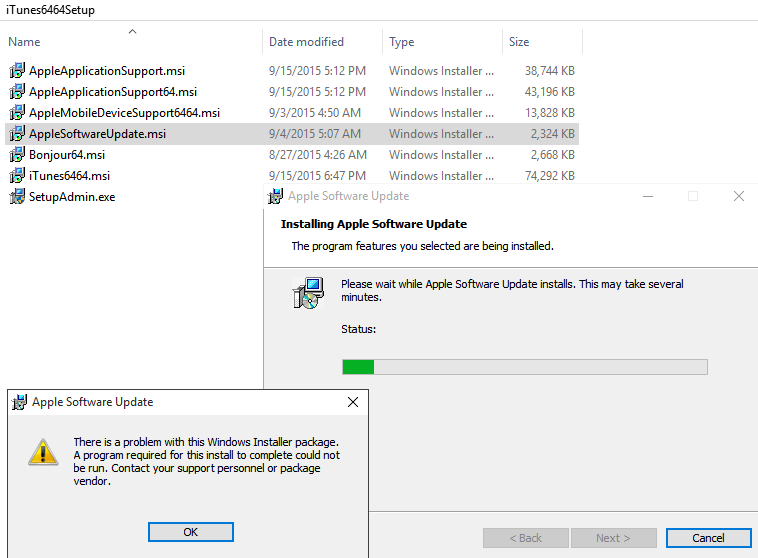Select the AppleApplicationSupport.msi file name

click(107, 71)
